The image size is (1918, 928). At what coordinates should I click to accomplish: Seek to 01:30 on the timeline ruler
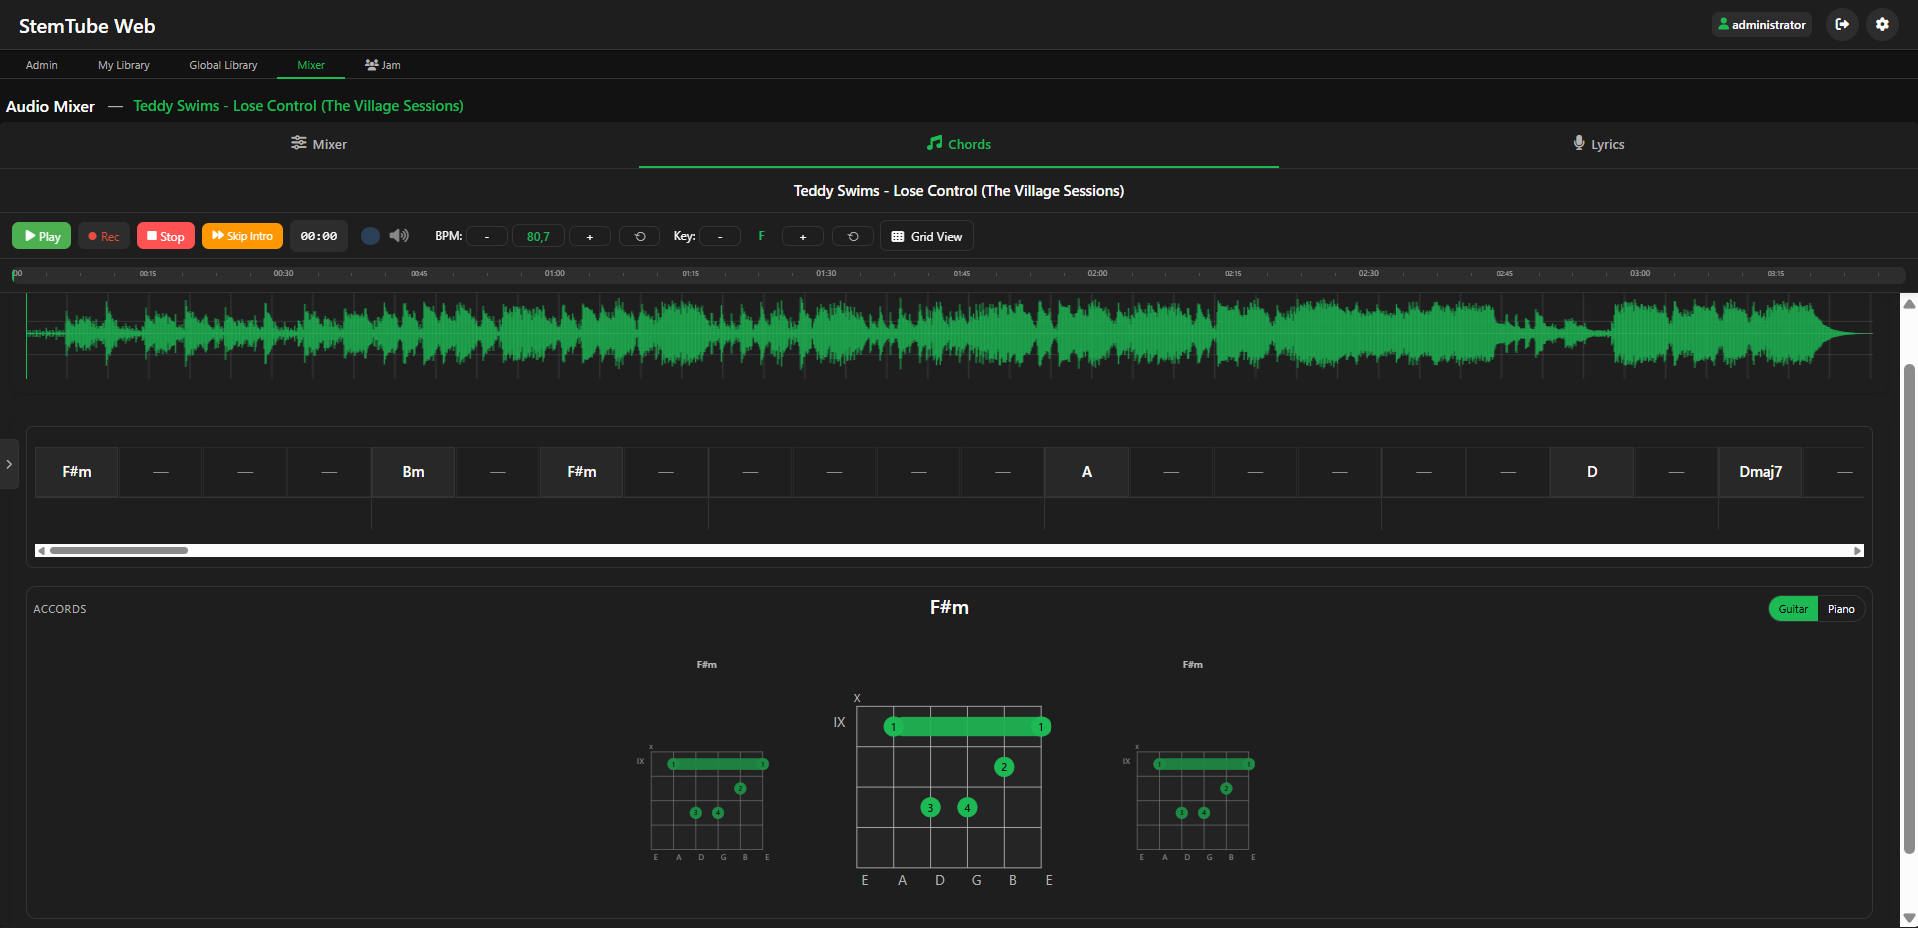coord(826,273)
